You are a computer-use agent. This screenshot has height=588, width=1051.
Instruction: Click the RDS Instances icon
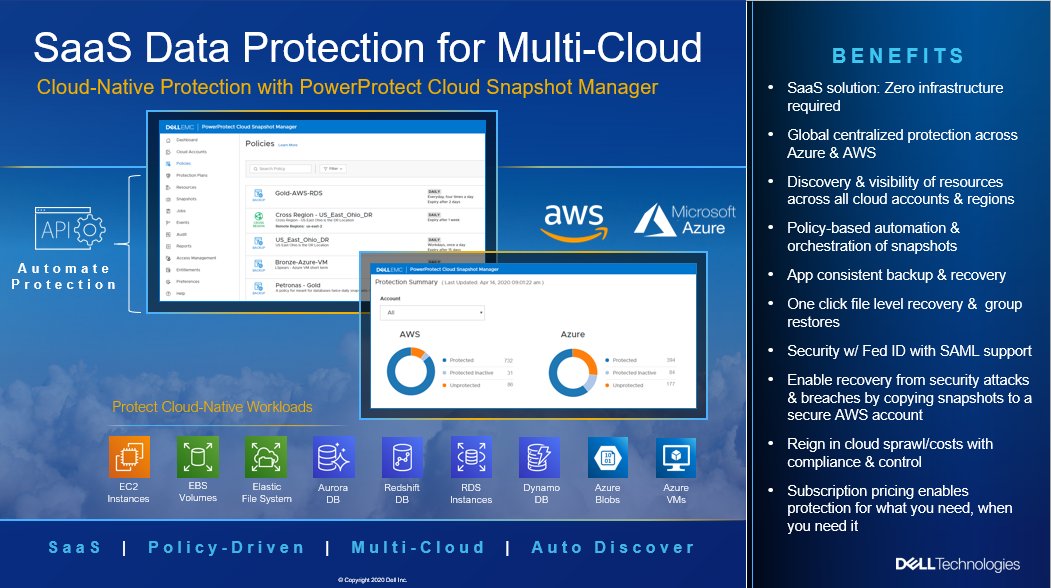click(x=471, y=458)
